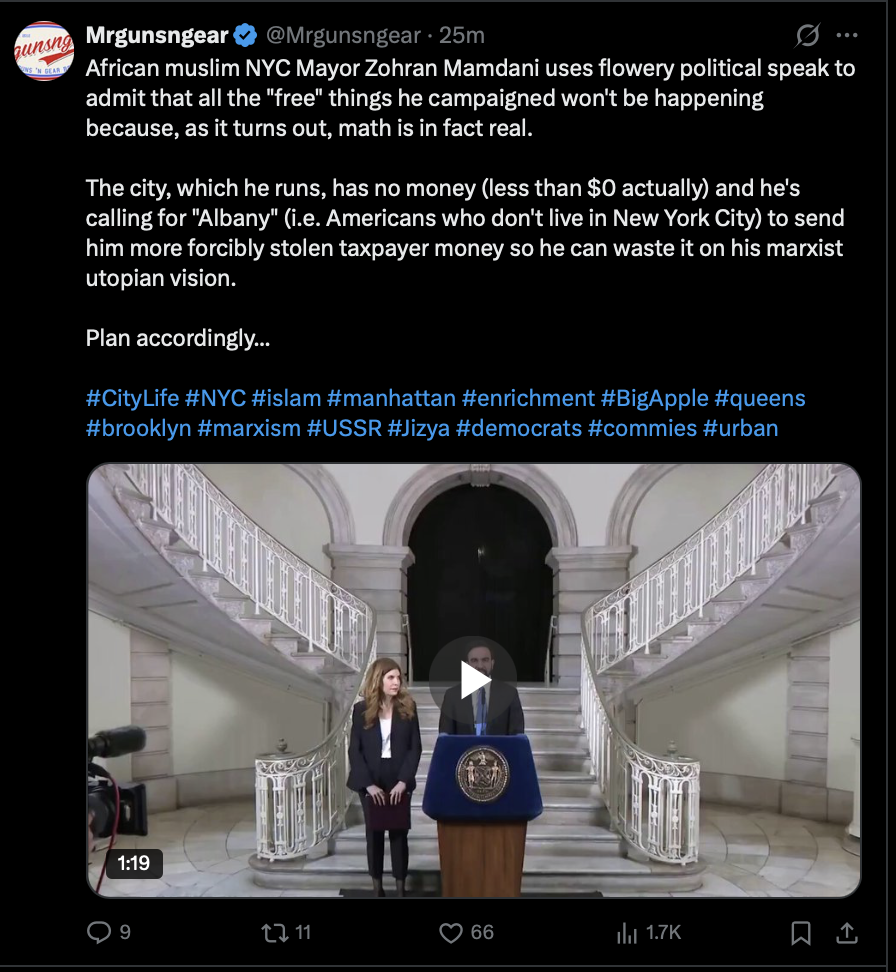Open the Mrgunsngear display name link
This screenshot has height=972, width=896.
pos(157,35)
